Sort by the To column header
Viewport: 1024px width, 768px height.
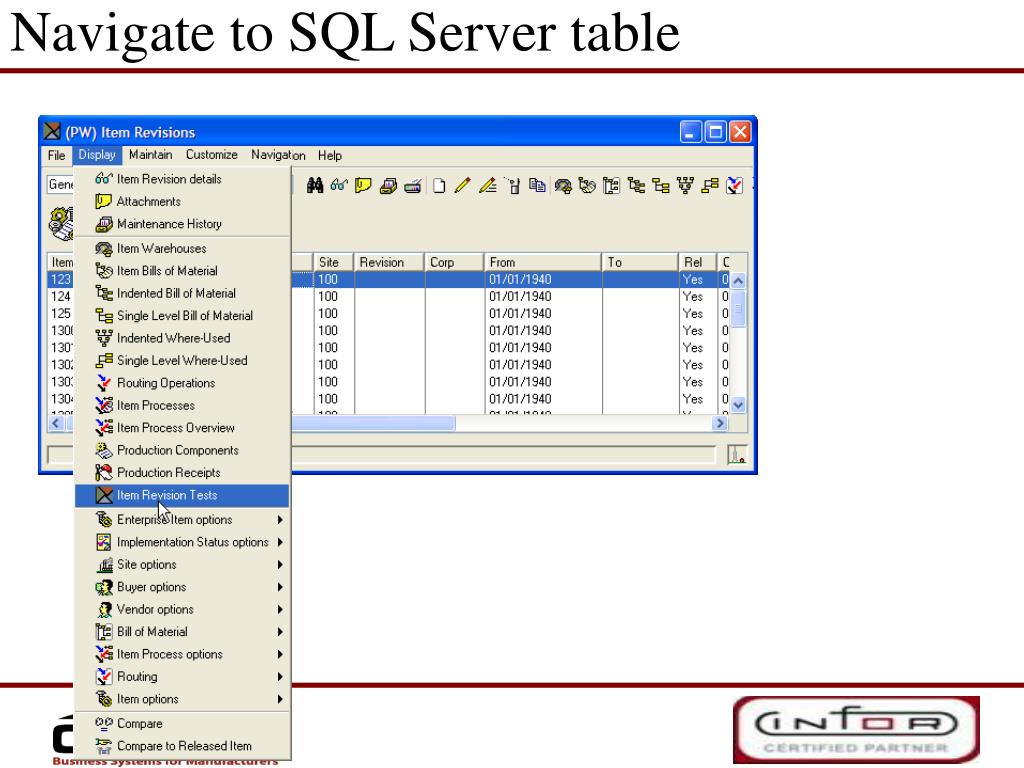[641, 262]
